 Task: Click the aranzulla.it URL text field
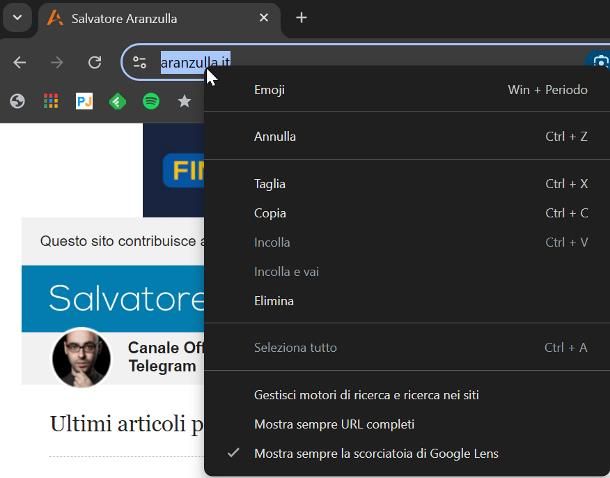click(x=195, y=62)
